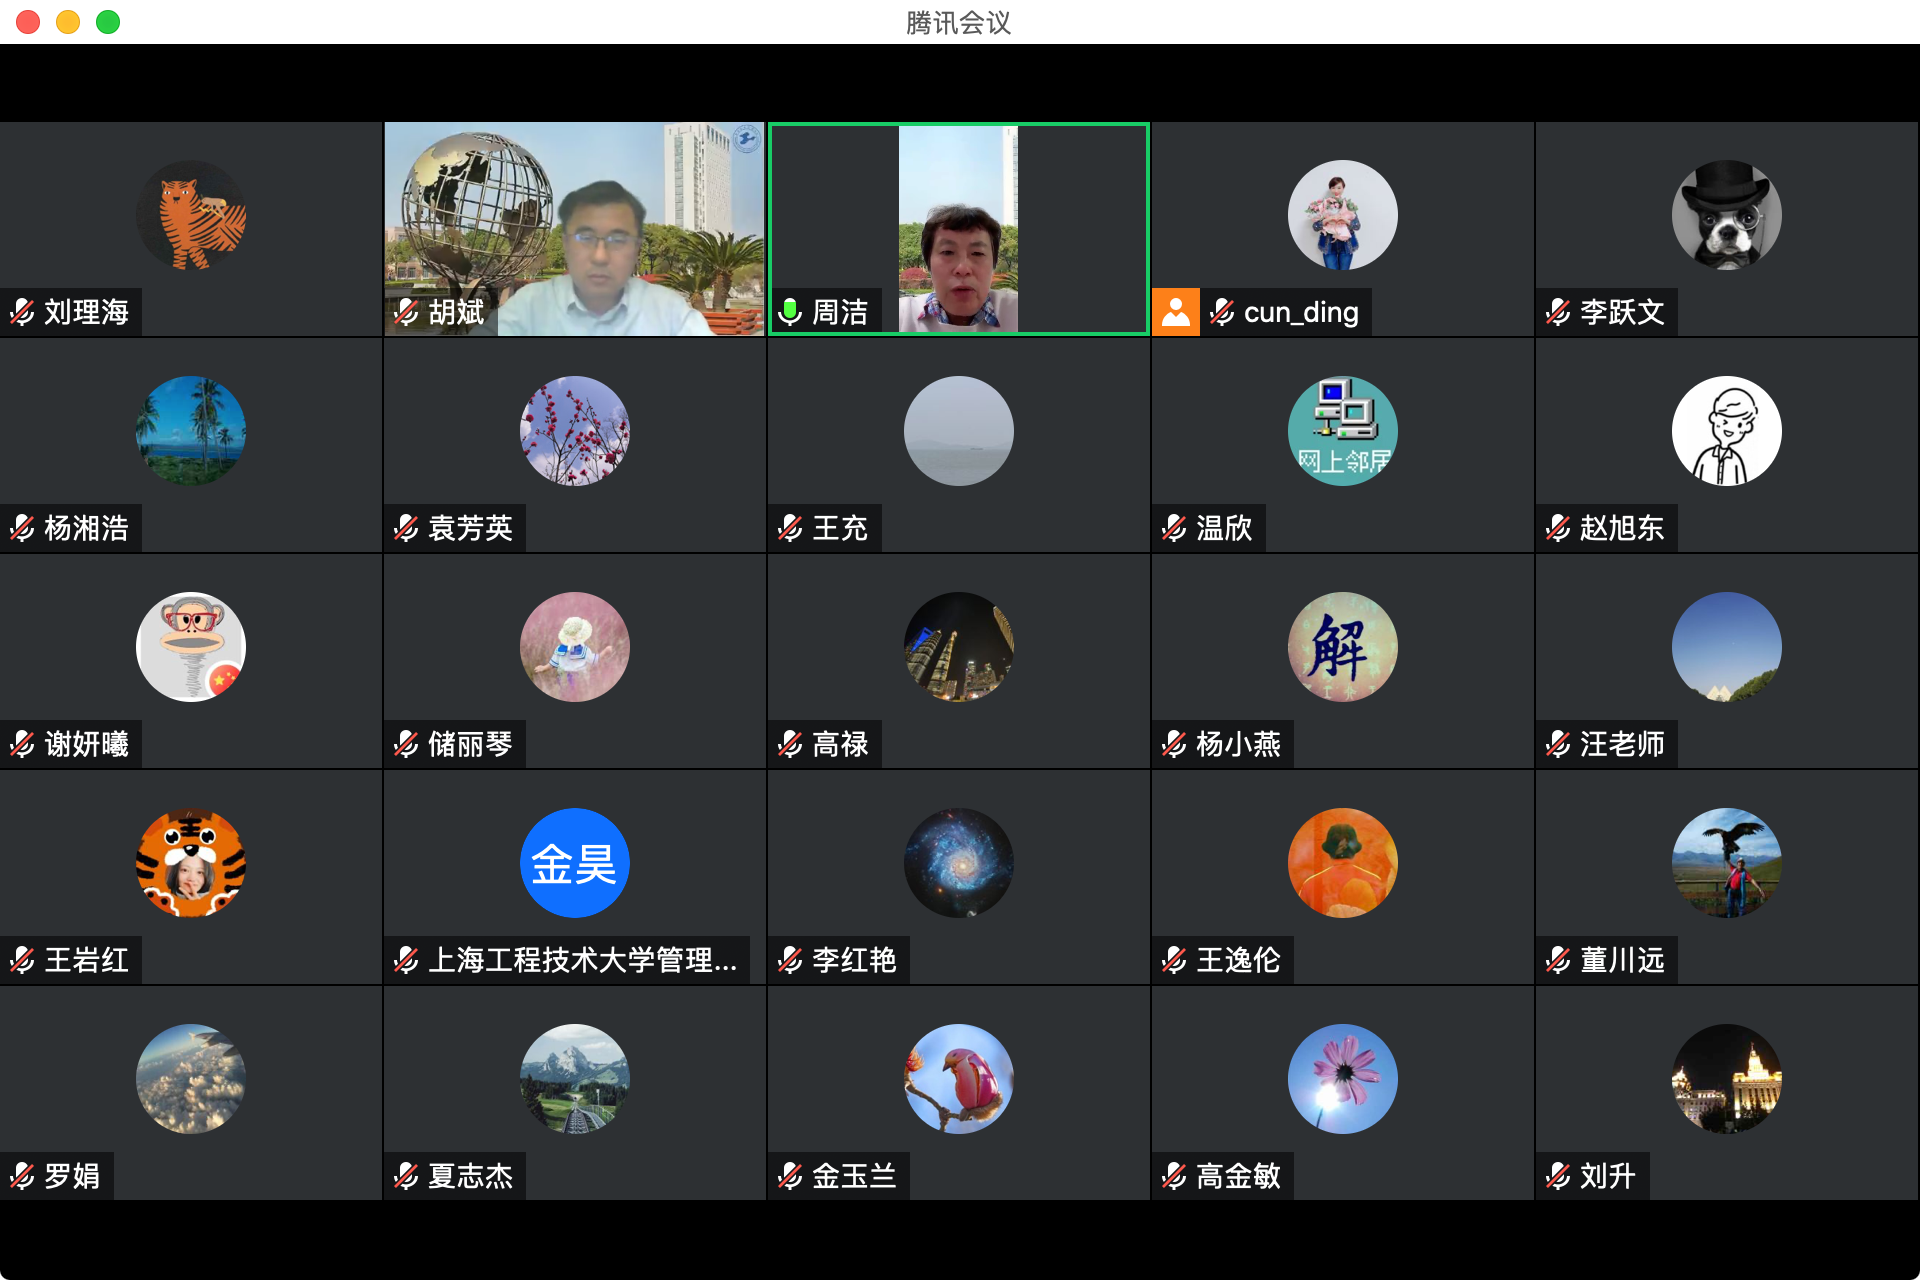This screenshot has width=1920, height=1280.
Task: Click 杨小燕's avatar with 解 character
Action: 1342,647
